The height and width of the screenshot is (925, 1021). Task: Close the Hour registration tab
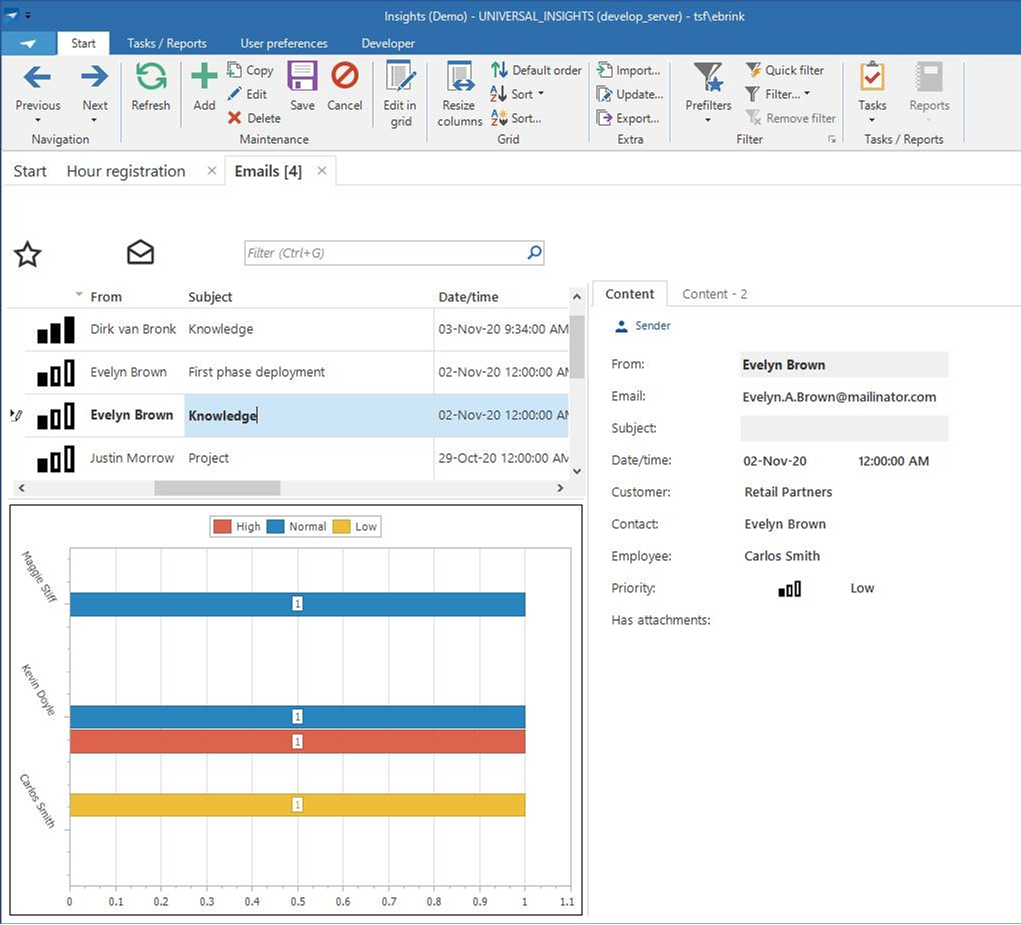212,171
